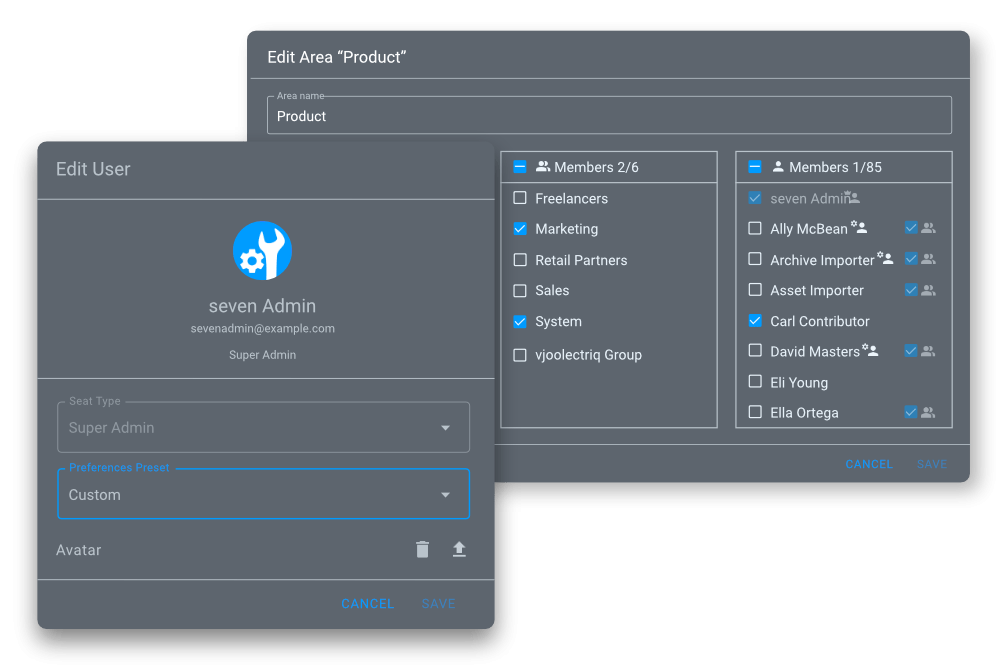Click the group icon beside Asset Importer
Viewport: 1000px width, 667px height.
(x=929, y=290)
